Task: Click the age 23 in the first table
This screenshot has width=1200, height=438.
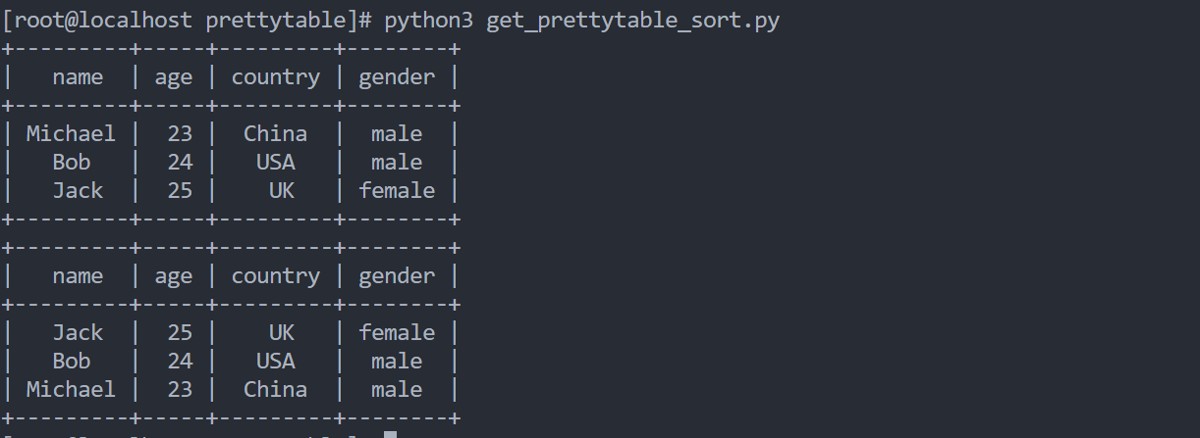Action: coord(180,133)
